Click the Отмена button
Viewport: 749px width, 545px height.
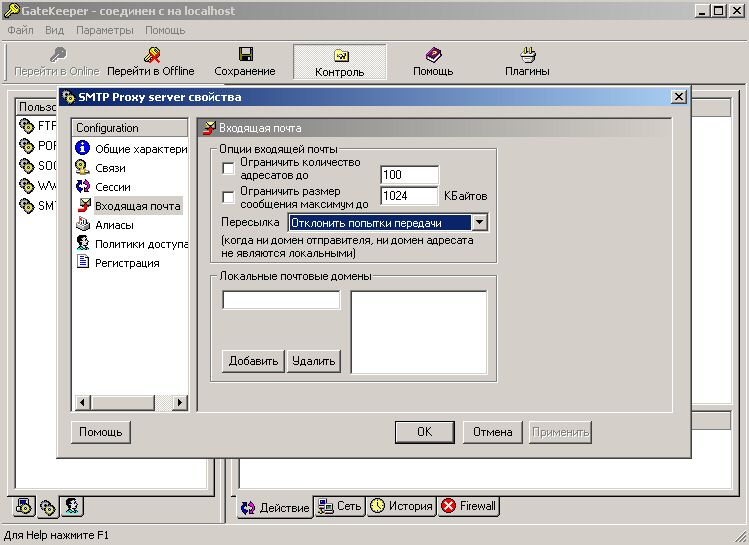[x=492, y=432]
